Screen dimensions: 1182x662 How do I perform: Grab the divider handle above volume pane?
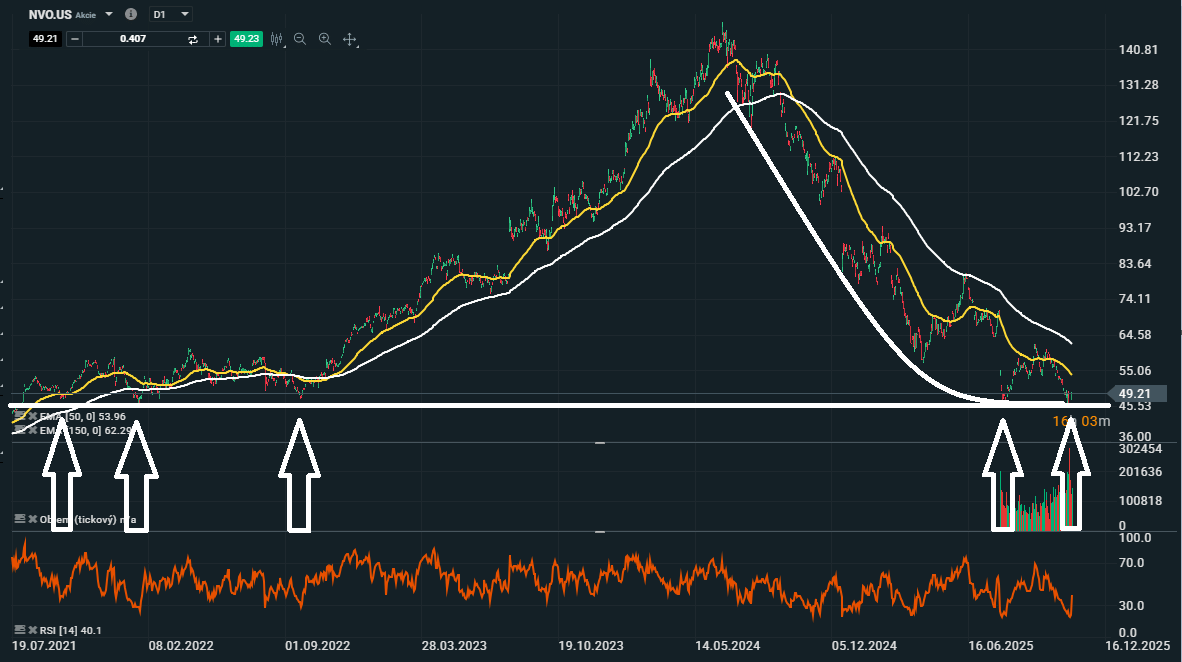(600, 442)
